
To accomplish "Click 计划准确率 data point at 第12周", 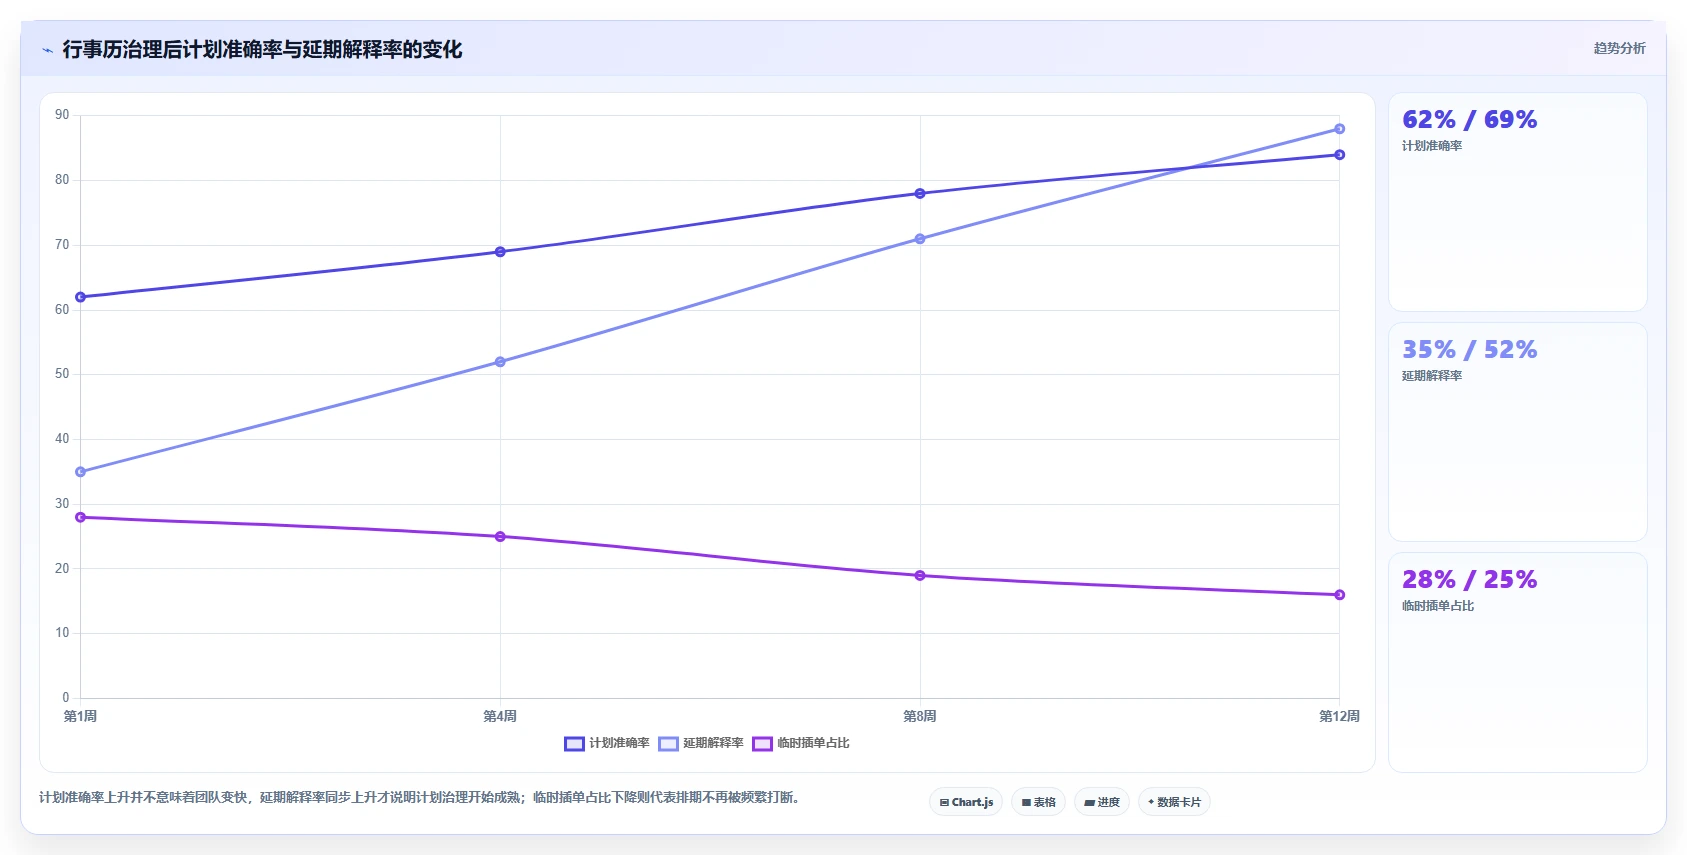I will [x=1340, y=155].
